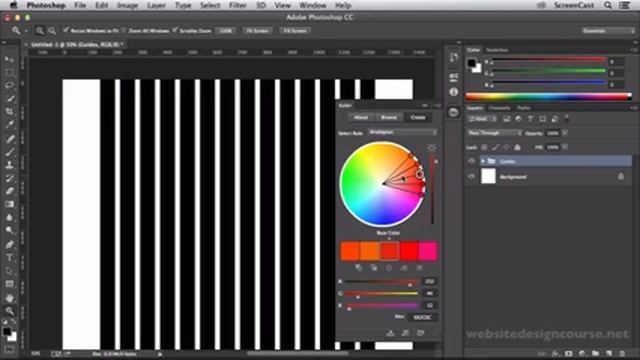Viewport: 640px width, 360px height.
Task: Open the Essentials workspace dropdown
Action: [608, 31]
